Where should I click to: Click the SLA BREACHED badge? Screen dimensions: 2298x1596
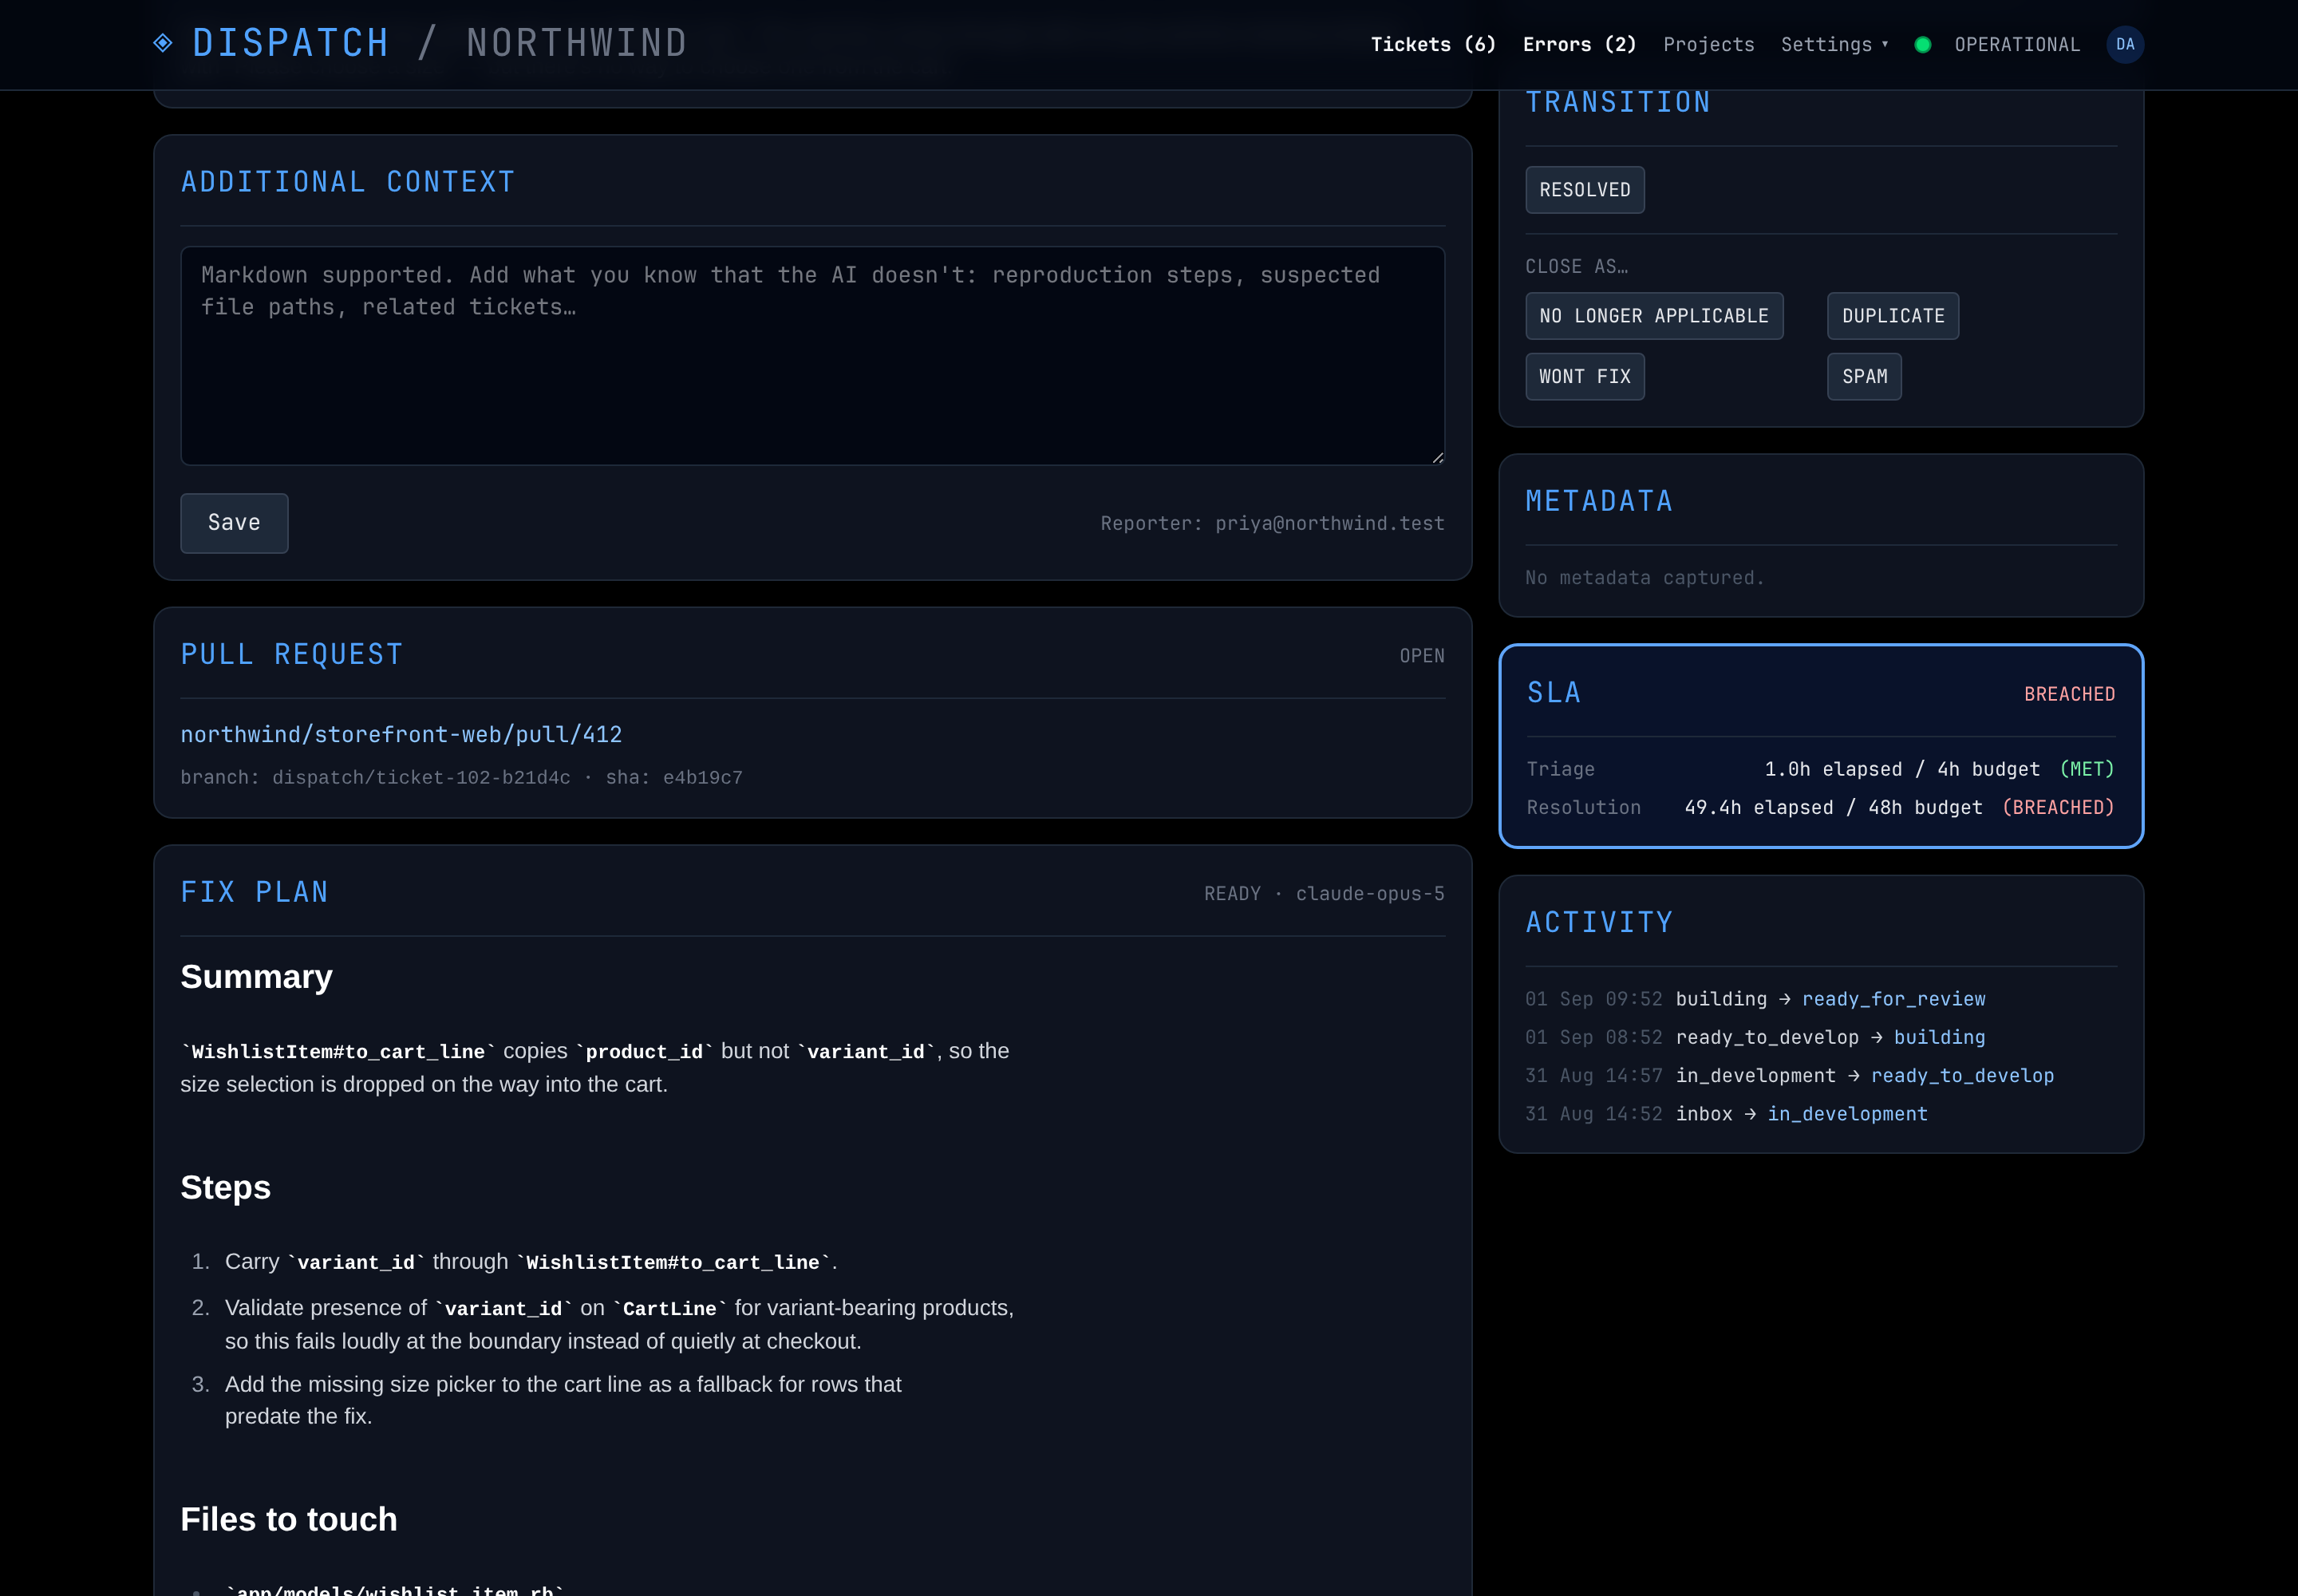click(2069, 694)
